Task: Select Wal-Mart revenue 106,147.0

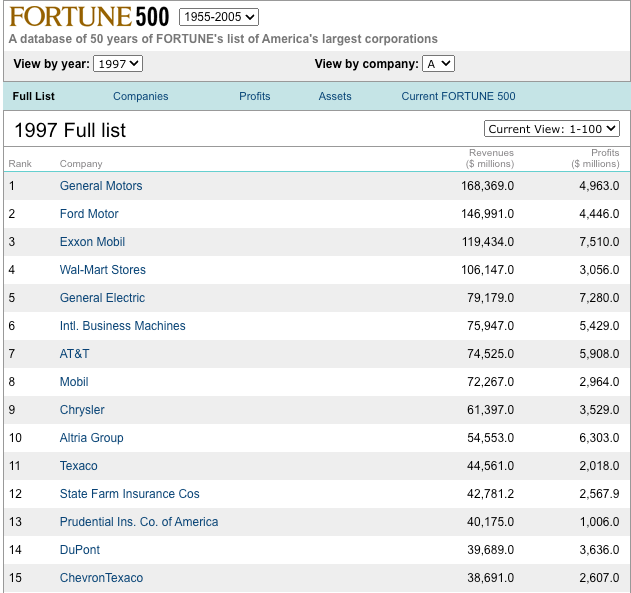Action: pos(487,270)
